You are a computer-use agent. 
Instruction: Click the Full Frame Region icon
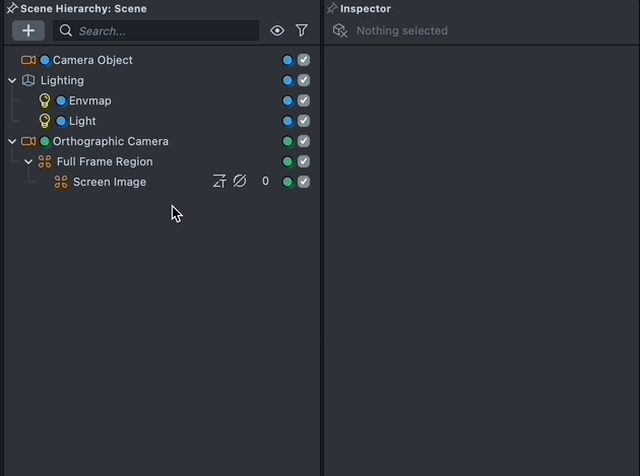[44, 162]
